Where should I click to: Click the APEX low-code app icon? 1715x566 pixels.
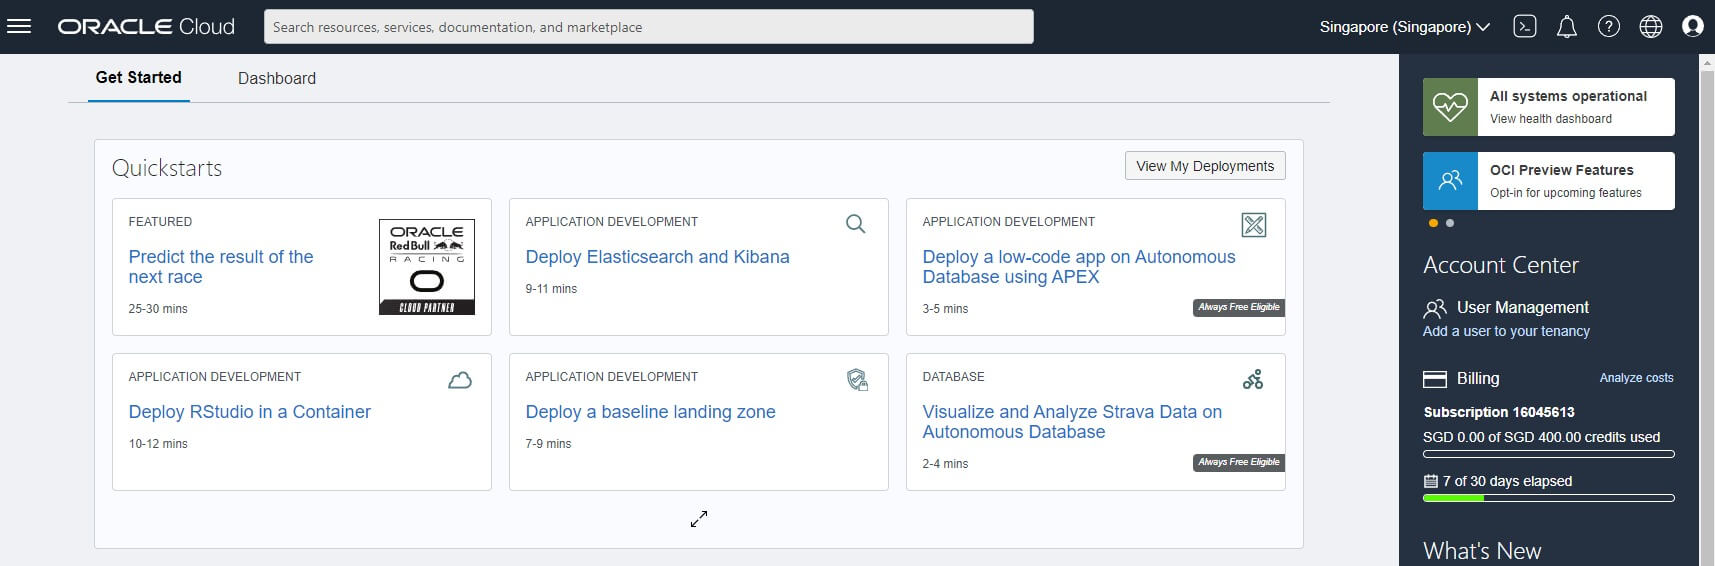coord(1253,225)
